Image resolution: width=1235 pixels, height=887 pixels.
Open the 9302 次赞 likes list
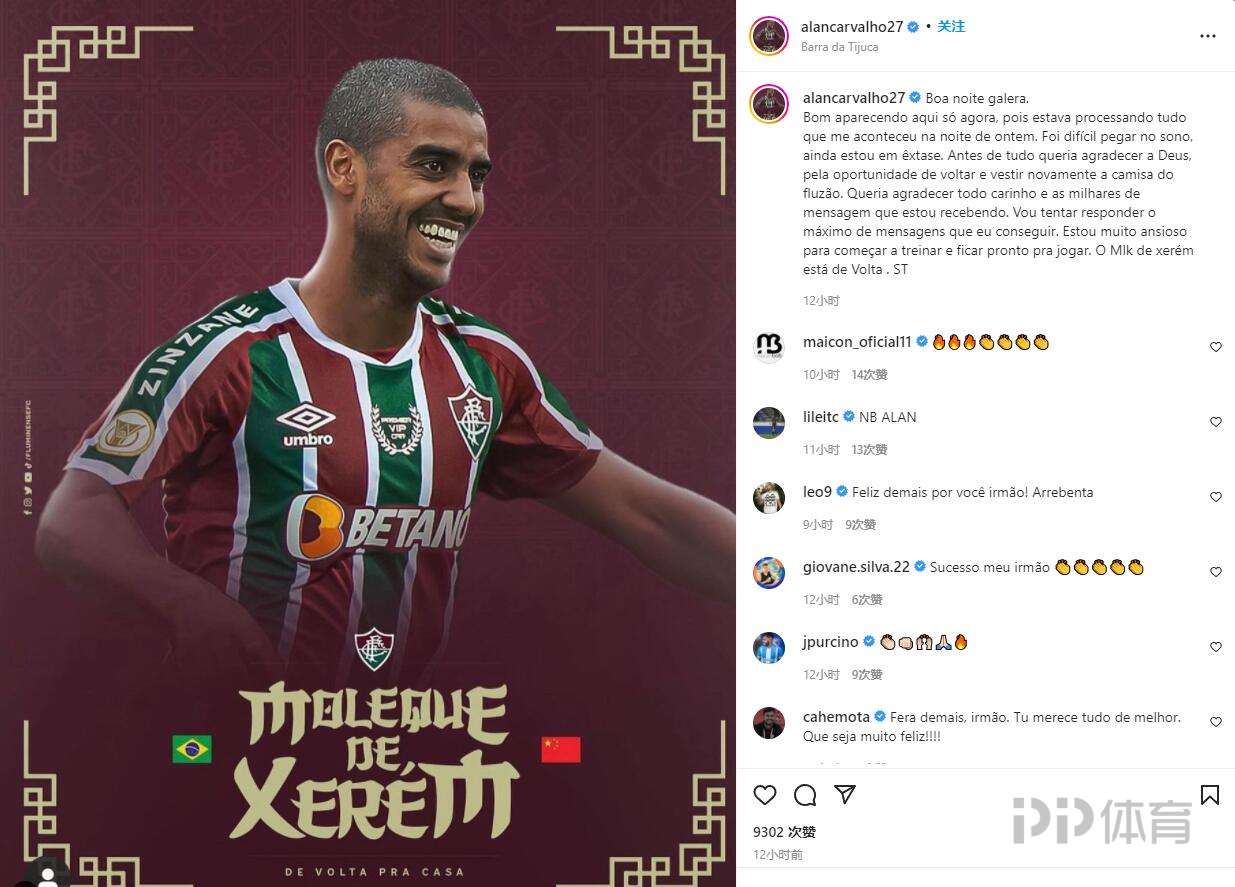point(784,832)
